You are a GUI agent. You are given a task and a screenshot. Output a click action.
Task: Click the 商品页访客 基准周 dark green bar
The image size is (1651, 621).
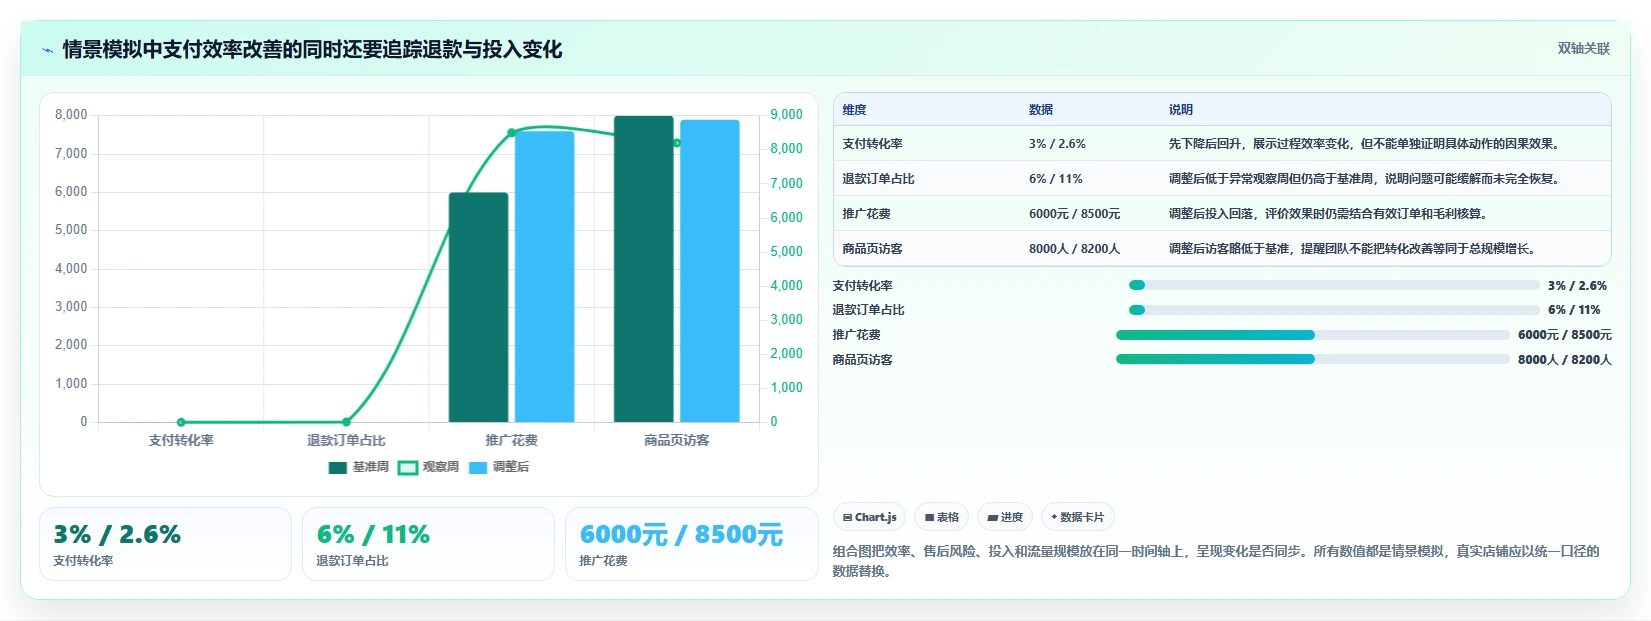pos(644,269)
